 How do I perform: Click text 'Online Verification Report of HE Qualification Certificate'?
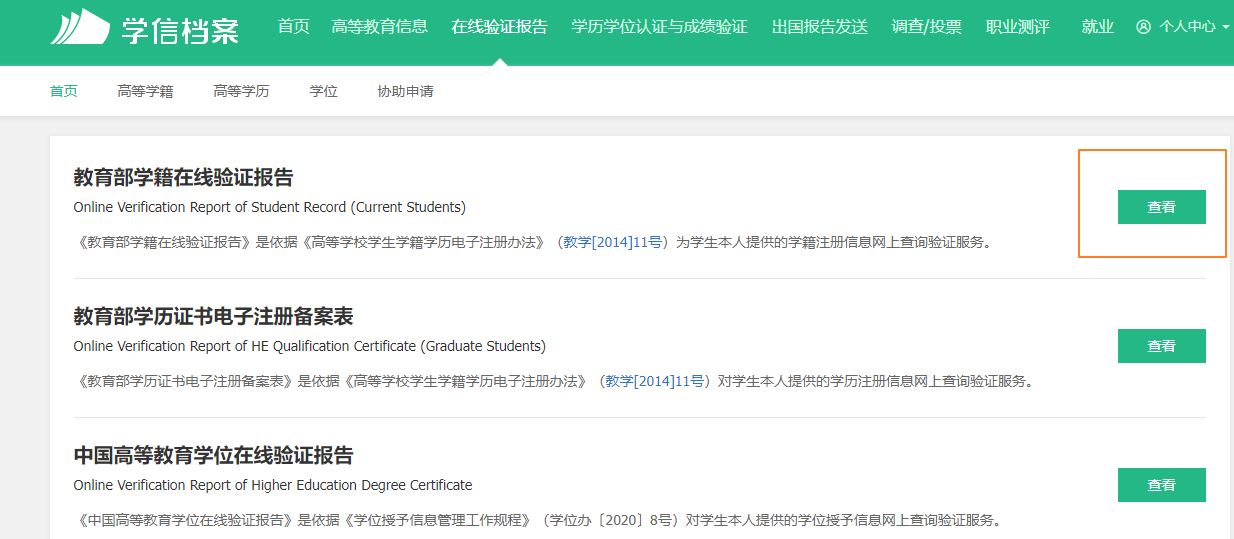245,346
